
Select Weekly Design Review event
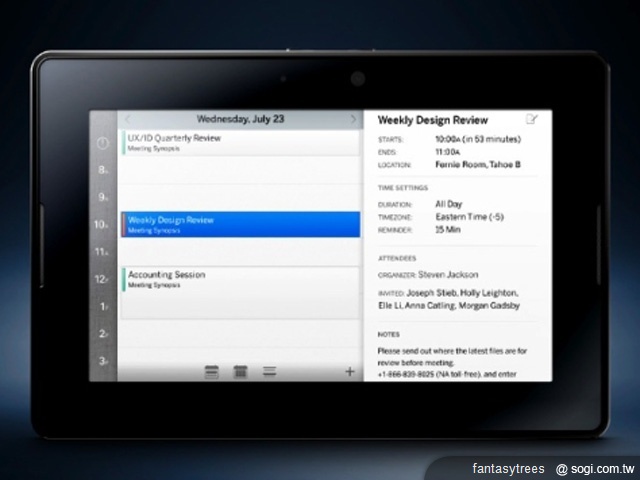tap(240, 224)
